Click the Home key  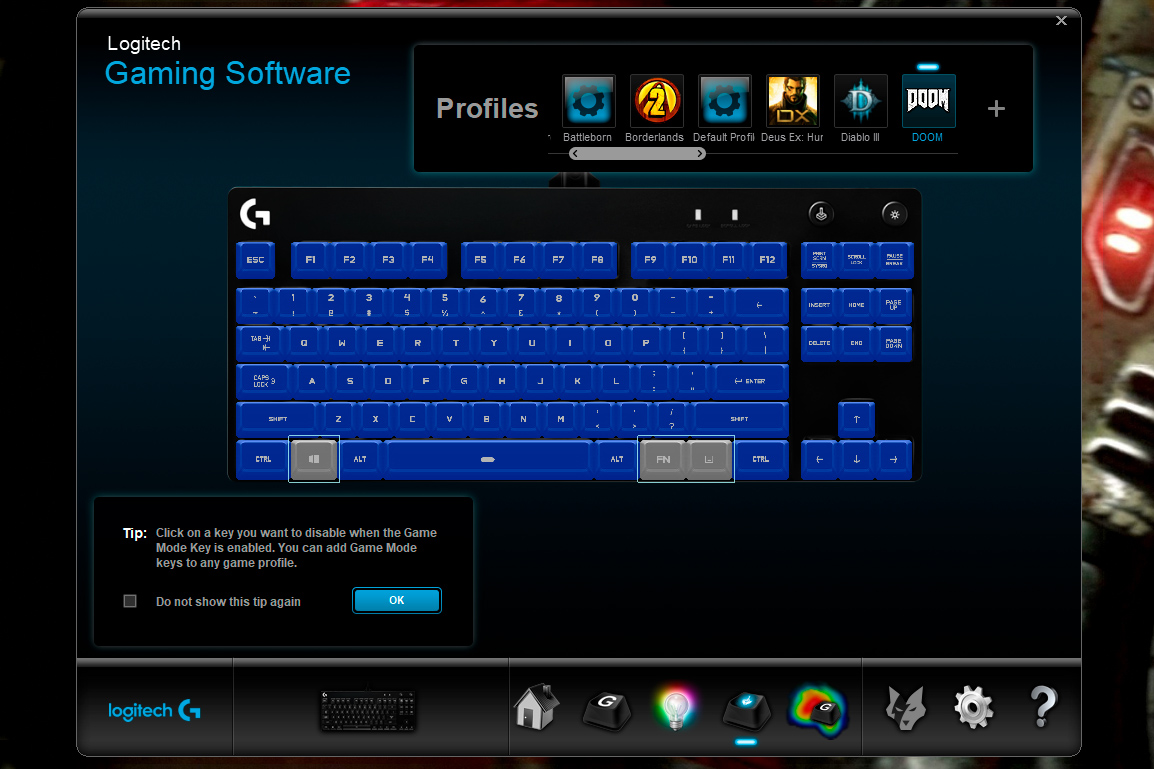[857, 305]
